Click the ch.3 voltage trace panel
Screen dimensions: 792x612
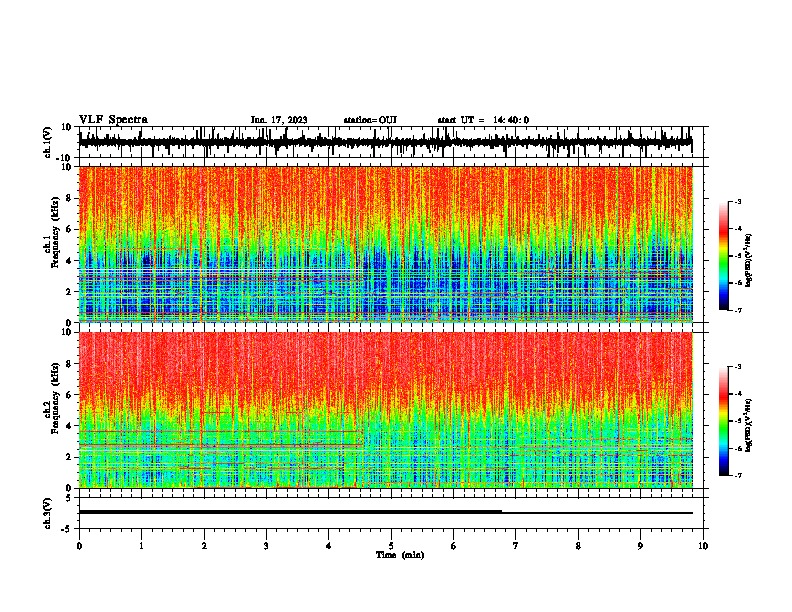pos(393,513)
